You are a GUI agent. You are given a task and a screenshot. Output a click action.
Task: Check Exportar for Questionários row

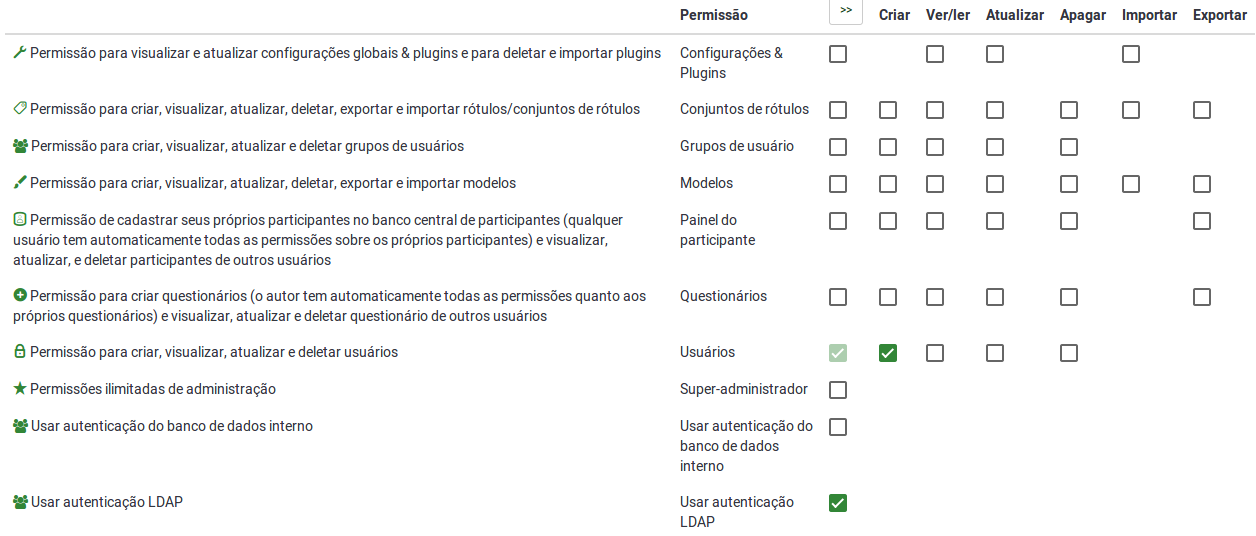pos(1202,297)
